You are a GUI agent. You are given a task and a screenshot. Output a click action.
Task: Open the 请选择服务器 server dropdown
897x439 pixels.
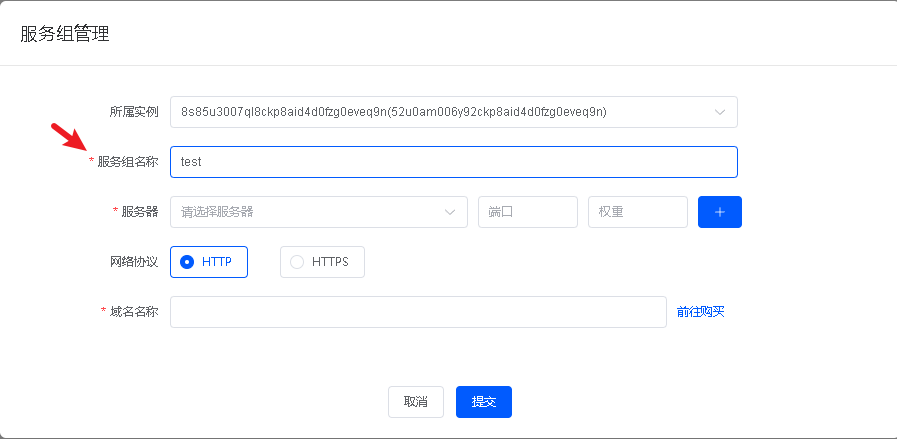coord(310,212)
